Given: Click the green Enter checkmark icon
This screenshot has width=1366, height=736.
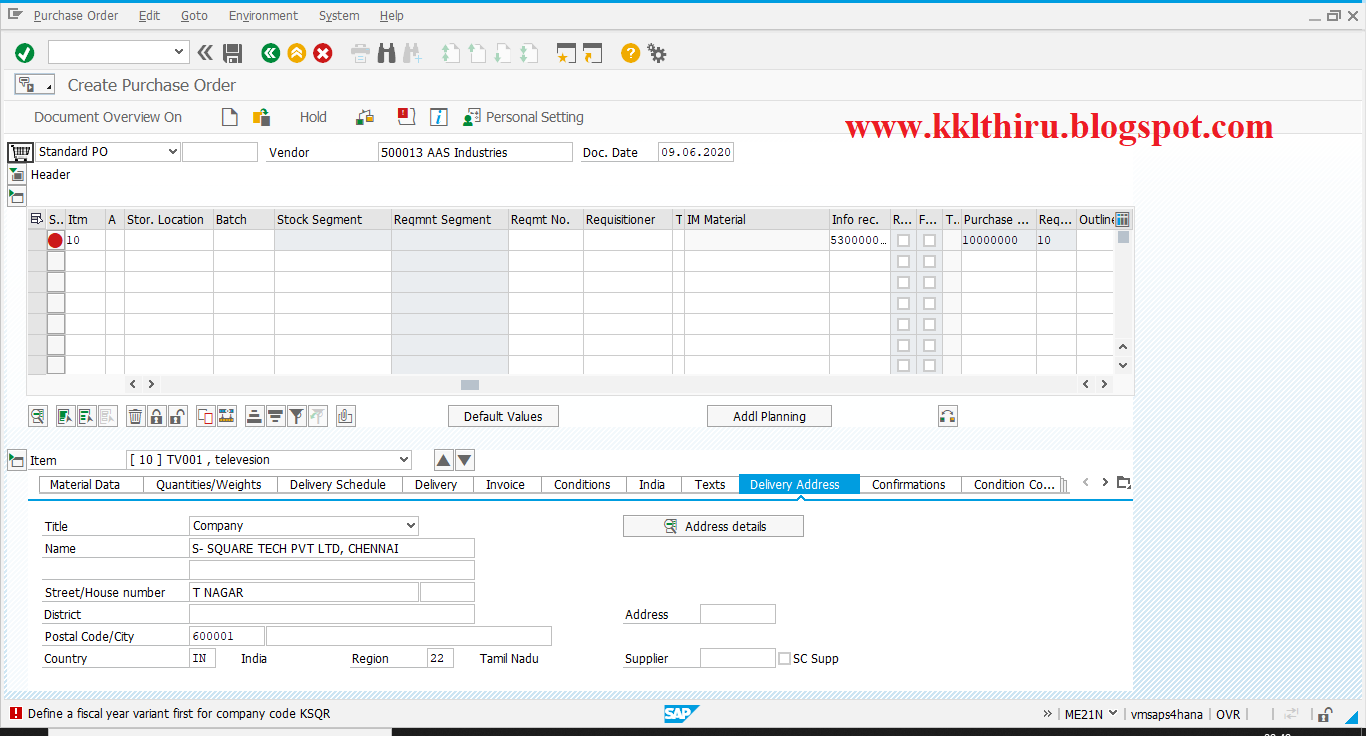Looking at the screenshot, I should click(x=25, y=53).
